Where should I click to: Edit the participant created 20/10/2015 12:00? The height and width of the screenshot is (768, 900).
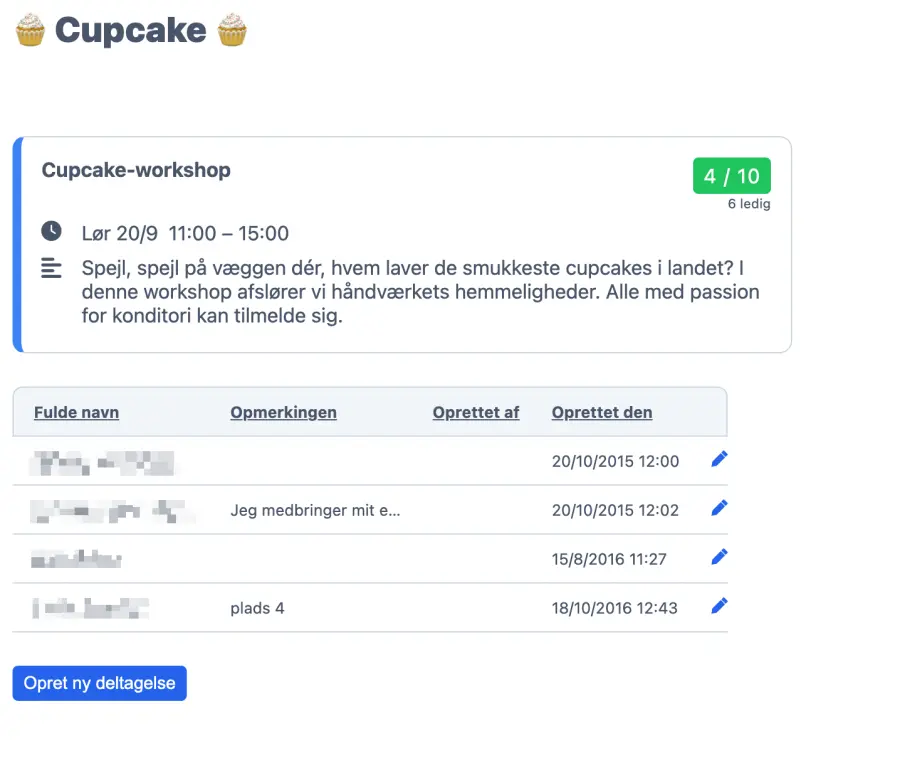click(x=719, y=459)
